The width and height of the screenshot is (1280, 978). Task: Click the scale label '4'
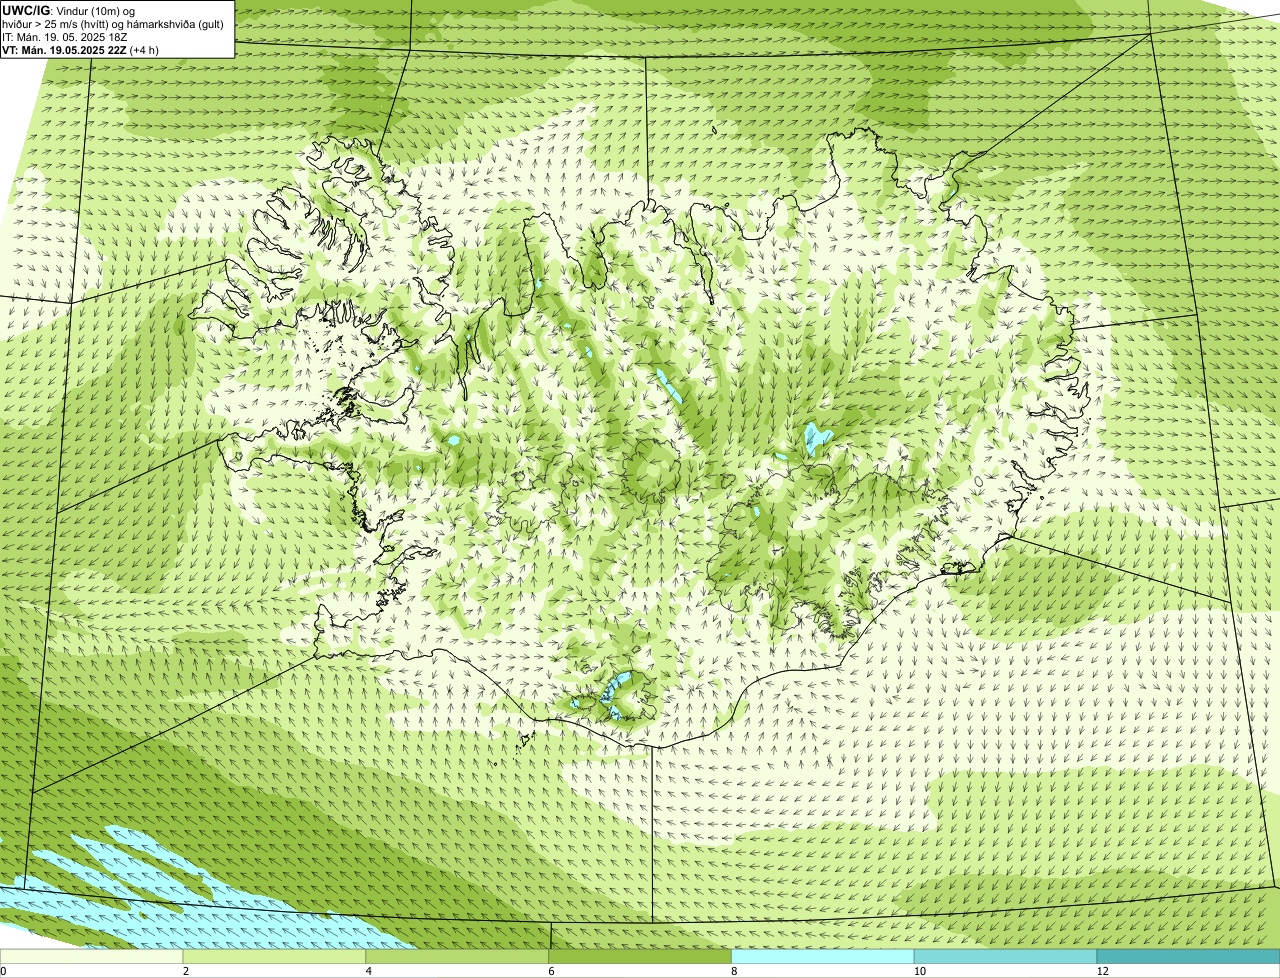[369, 971]
